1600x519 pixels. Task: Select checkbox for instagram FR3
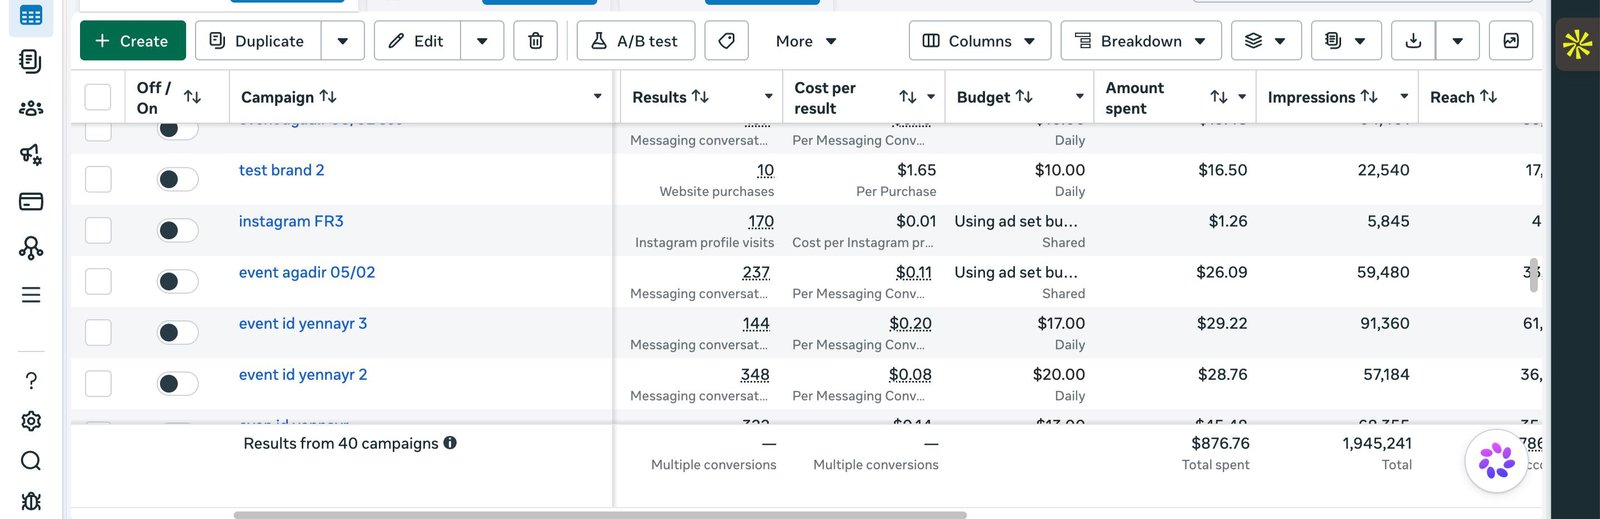tap(98, 230)
